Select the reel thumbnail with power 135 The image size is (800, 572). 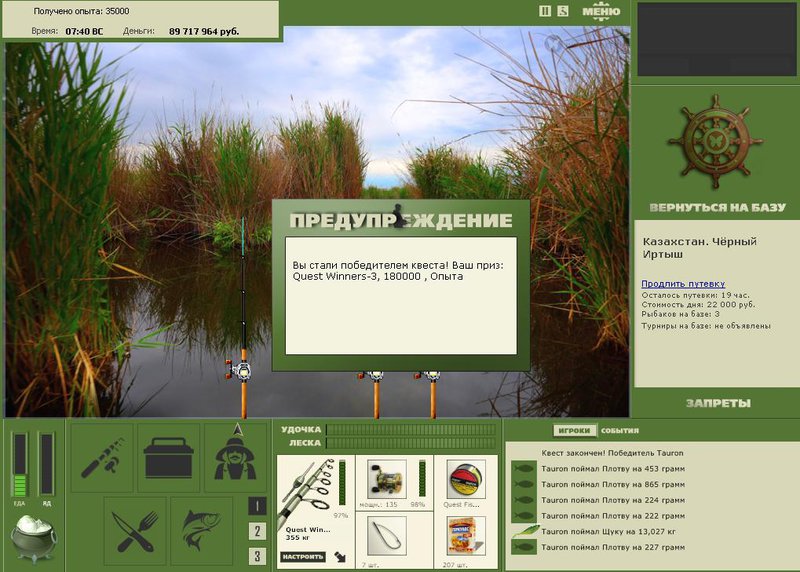(x=387, y=479)
